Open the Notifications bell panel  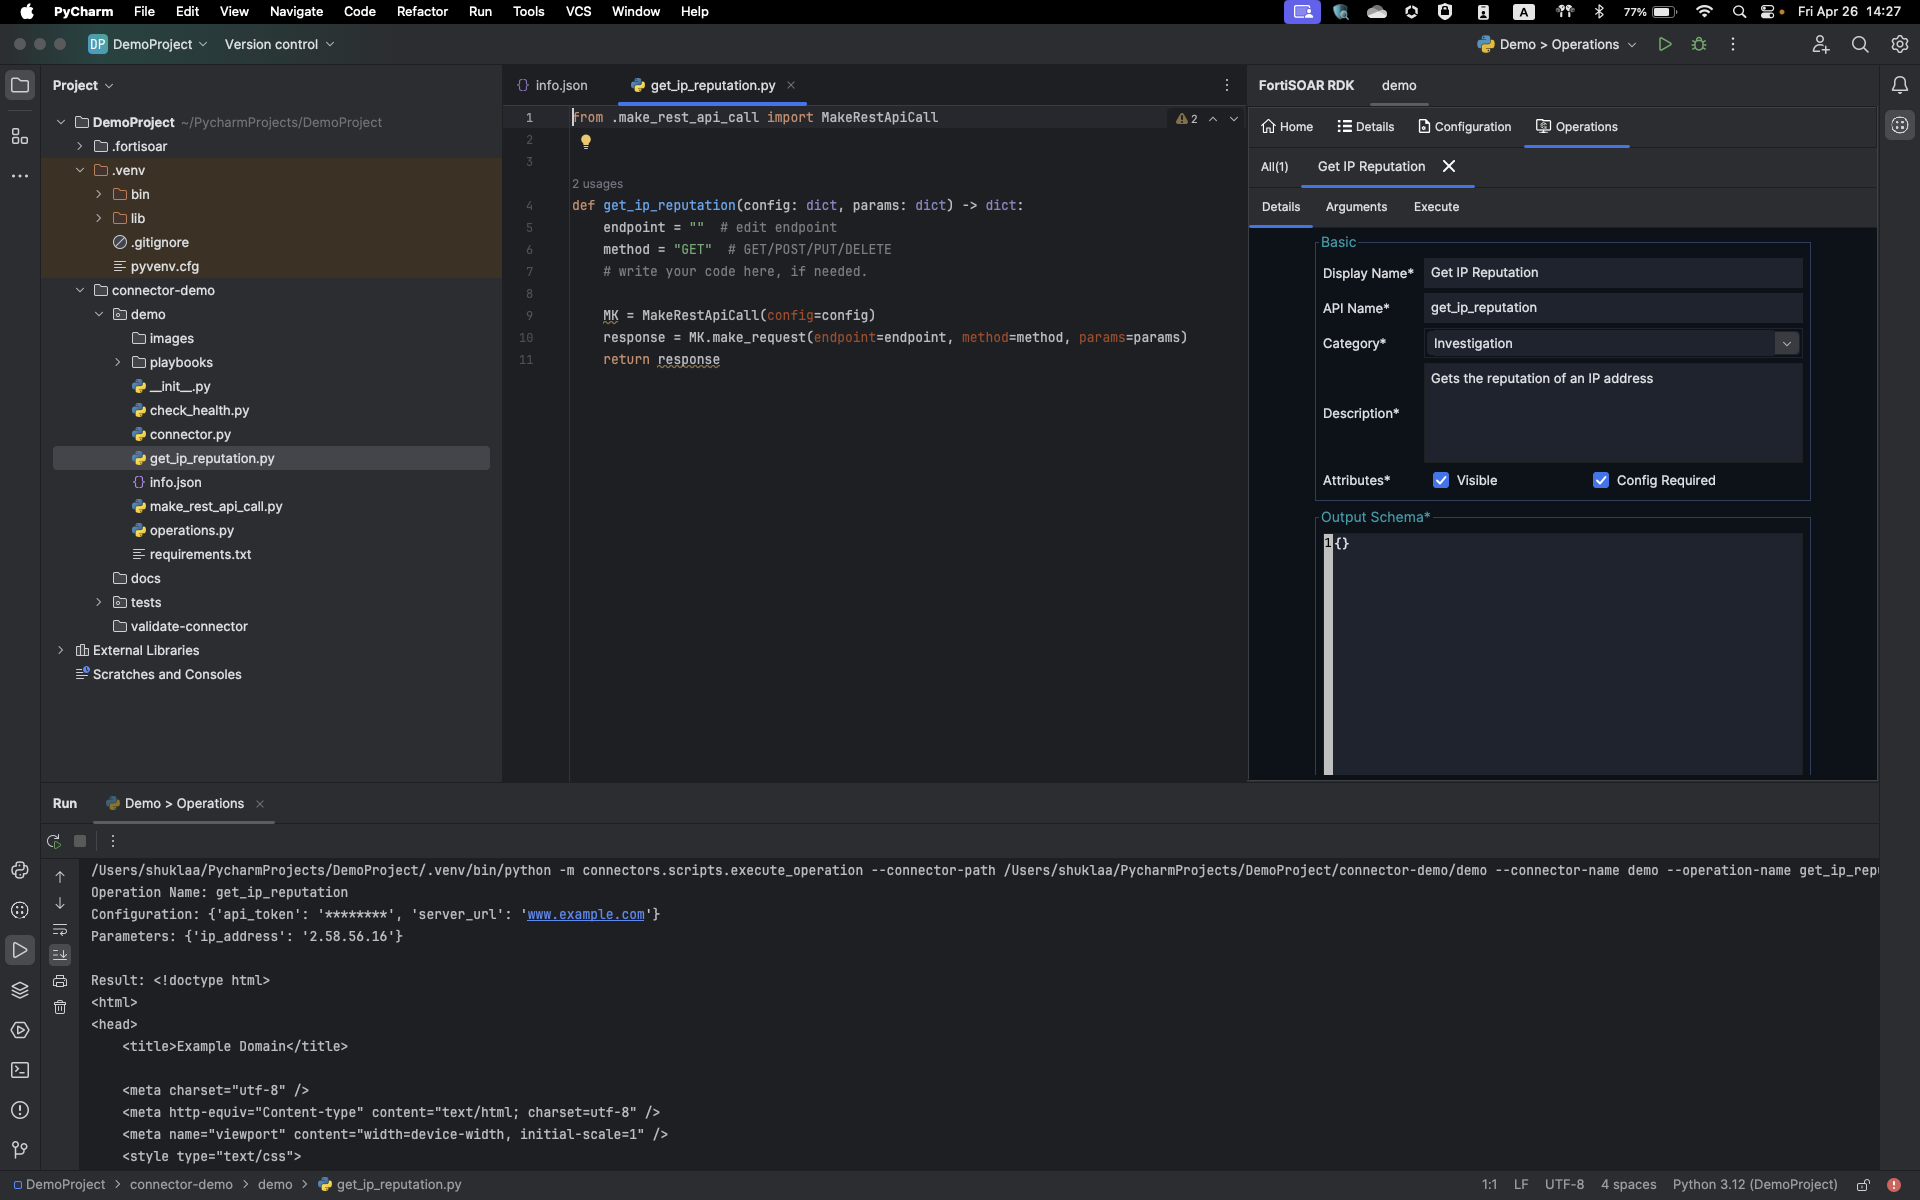1899,85
